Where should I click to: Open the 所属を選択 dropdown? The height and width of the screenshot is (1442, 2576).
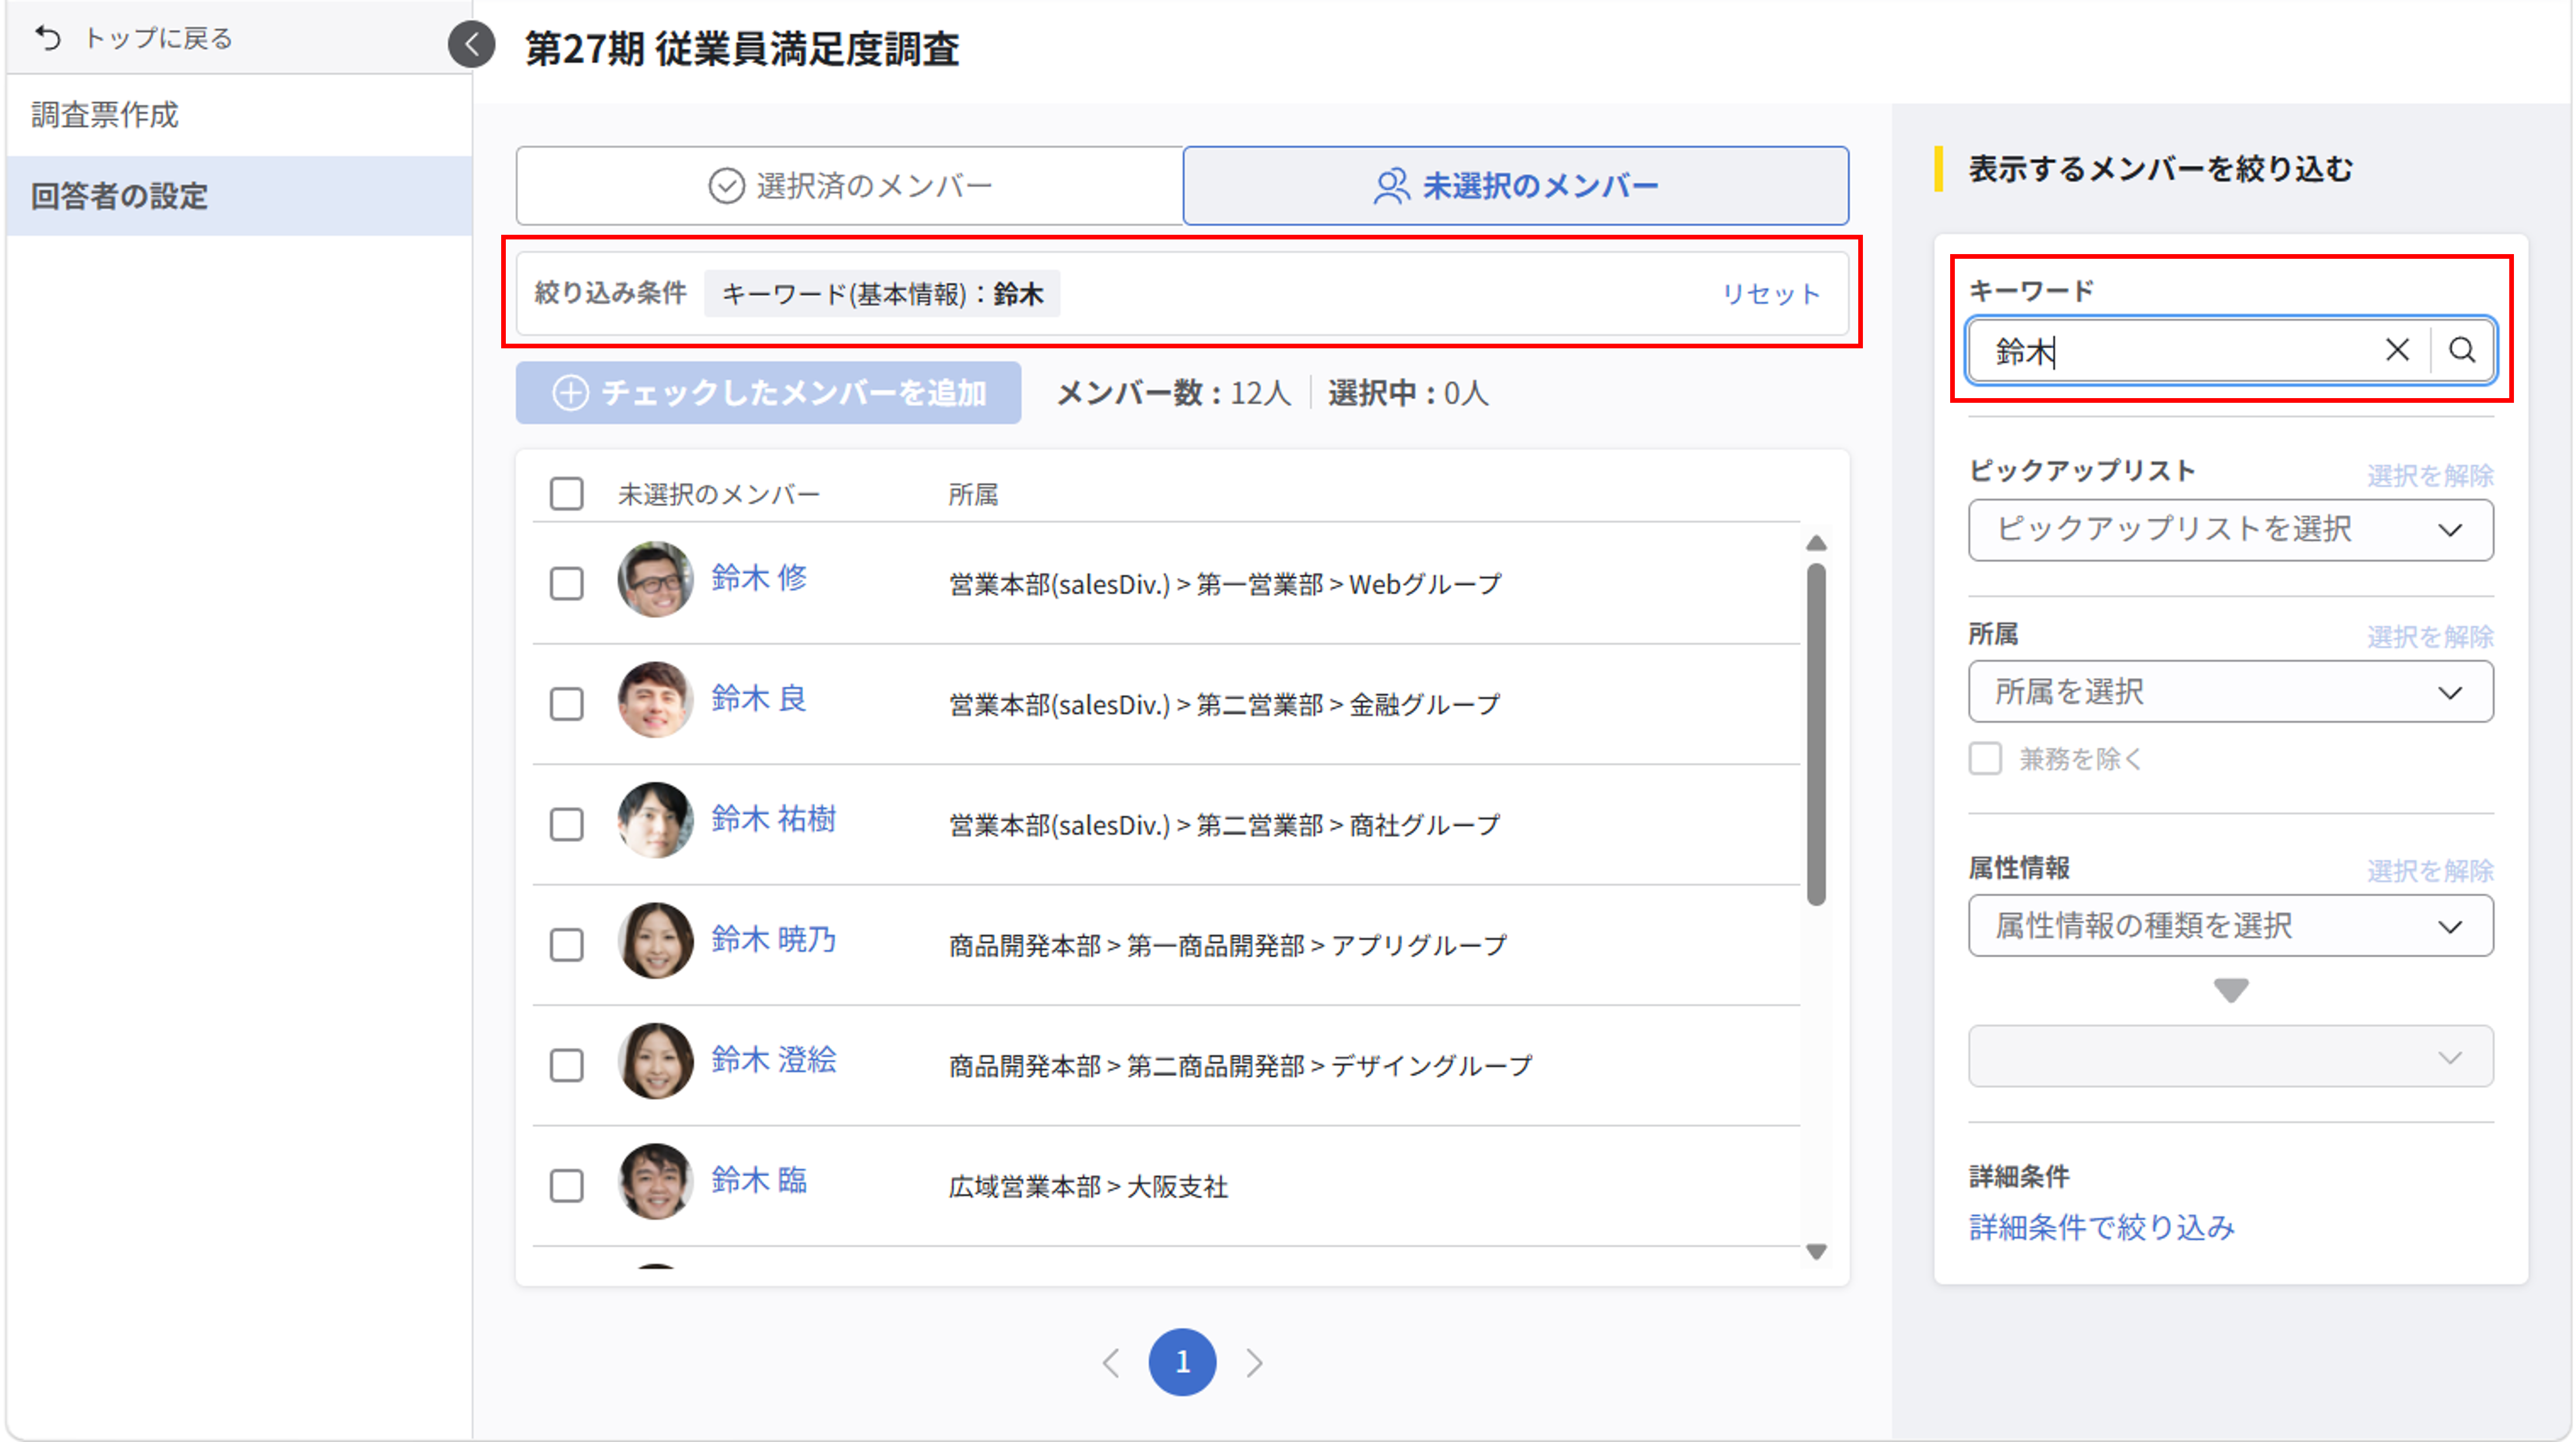pyautogui.click(x=2230, y=692)
